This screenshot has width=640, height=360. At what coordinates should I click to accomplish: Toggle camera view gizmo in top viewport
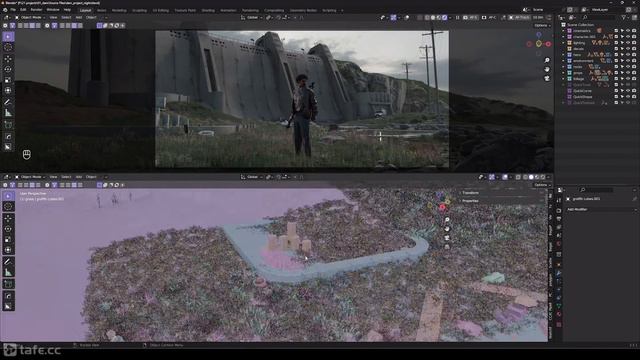[547, 78]
